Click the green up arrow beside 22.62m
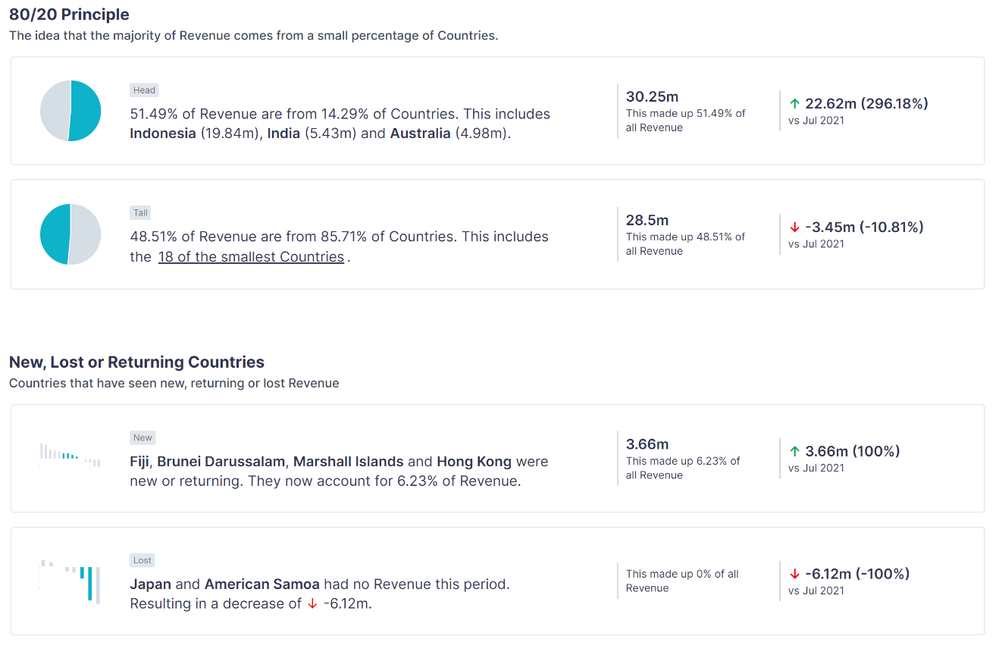Screen dimensions: 999x646 [794, 104]
